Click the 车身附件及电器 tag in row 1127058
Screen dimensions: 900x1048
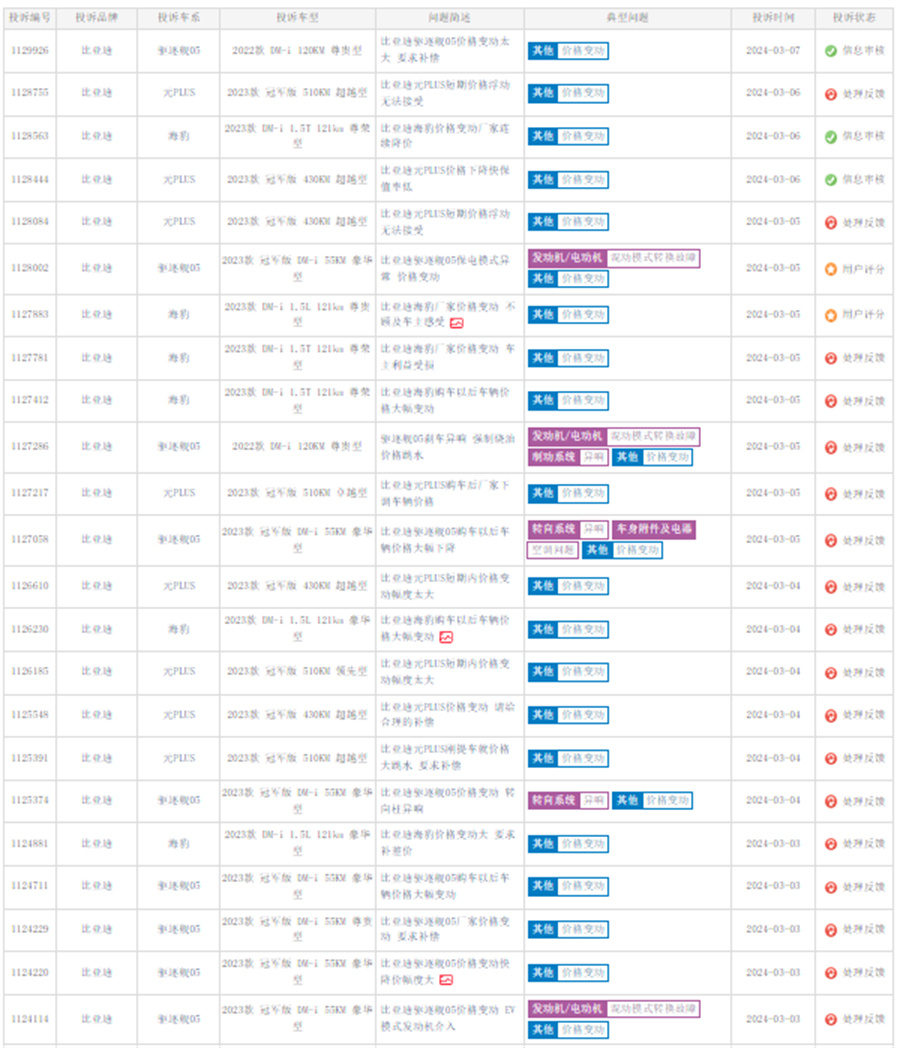click(x=654, y=529)
